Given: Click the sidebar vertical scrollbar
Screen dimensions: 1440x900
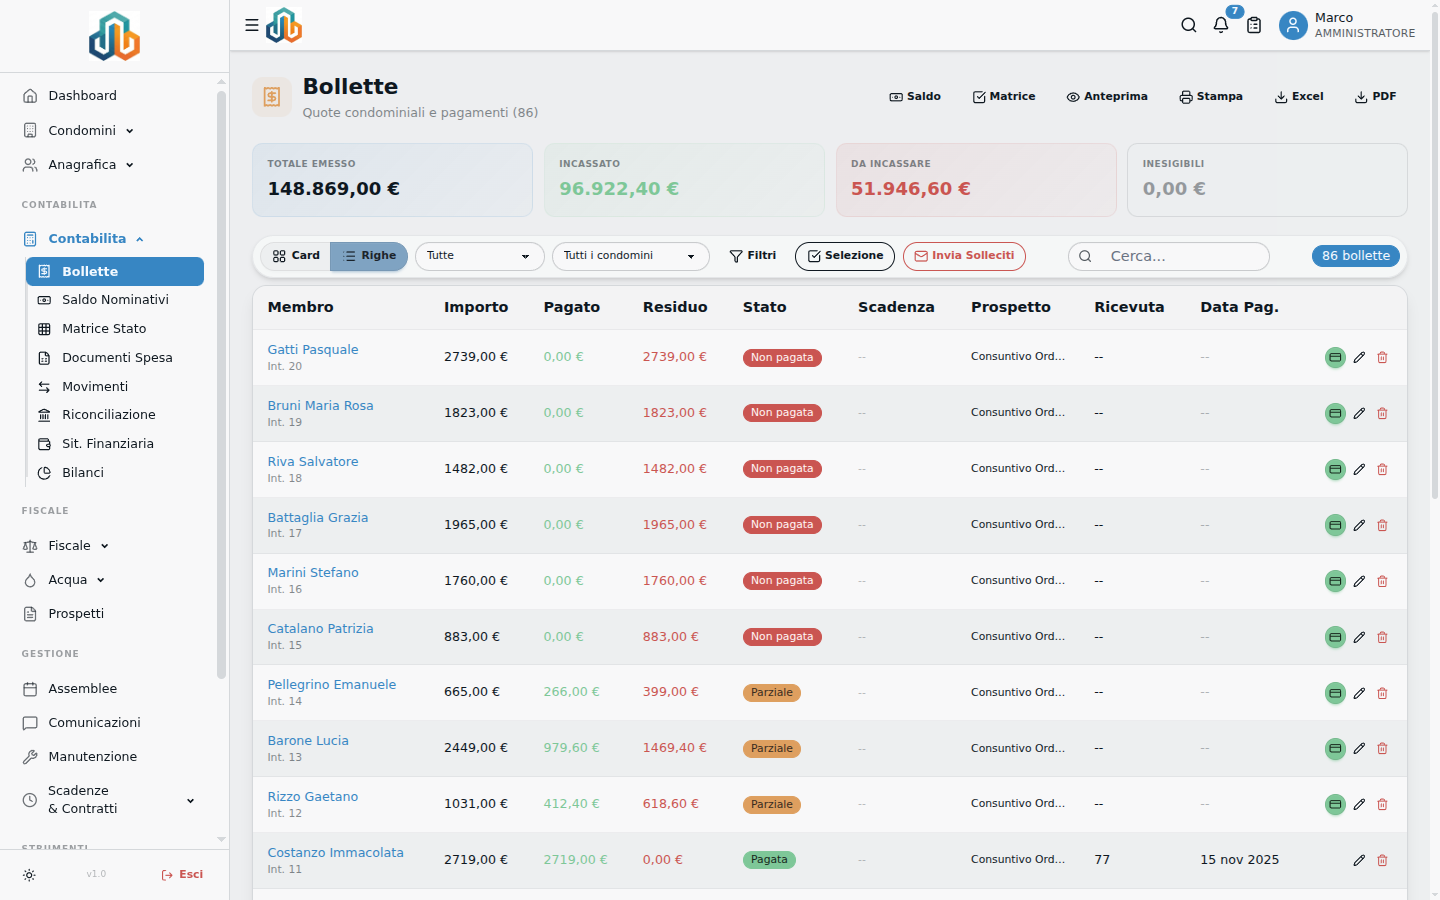Looking at the screenshot, I should pyautogui.click(x=221, y=385).
